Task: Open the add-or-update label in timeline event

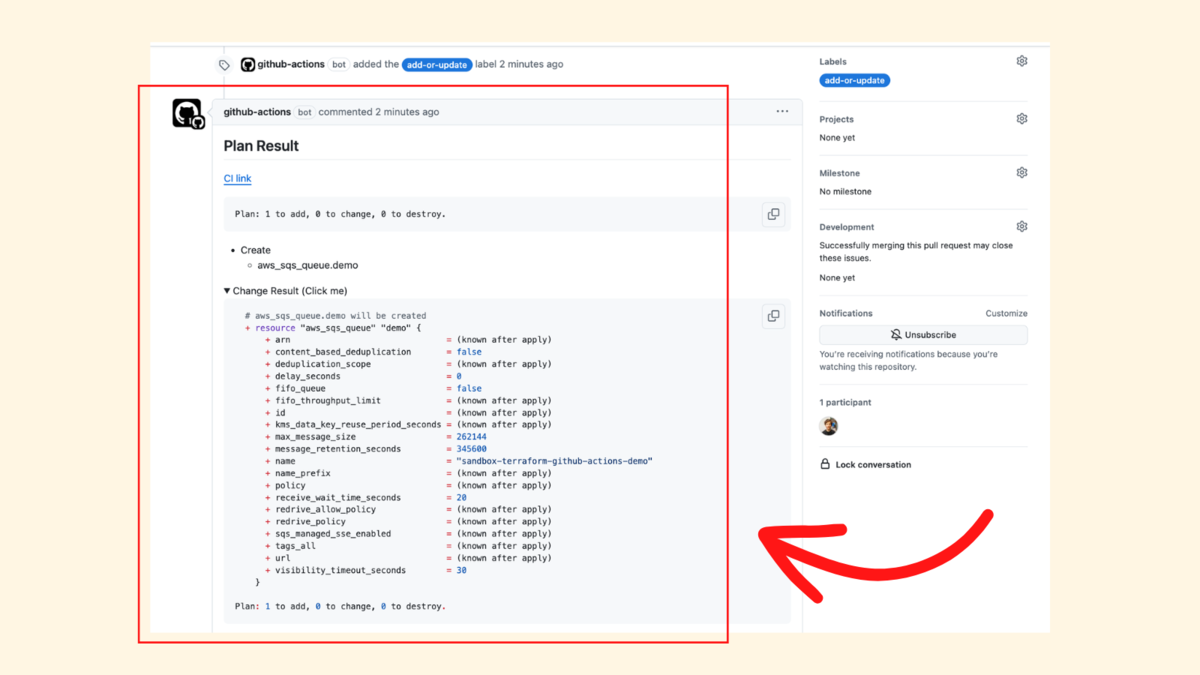Action: [437, 64]
